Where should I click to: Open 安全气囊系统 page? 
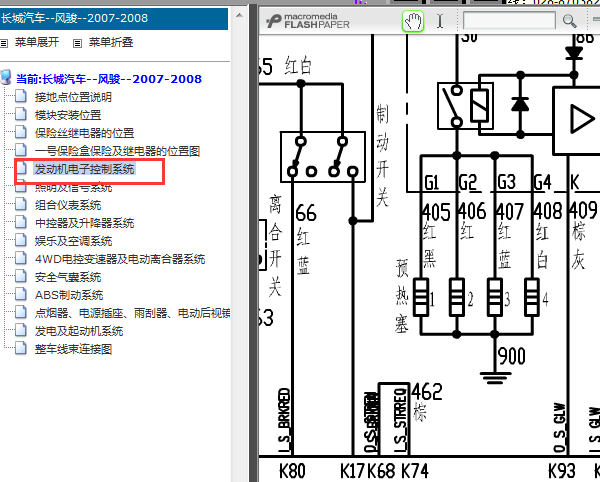(x=68, y=277)
